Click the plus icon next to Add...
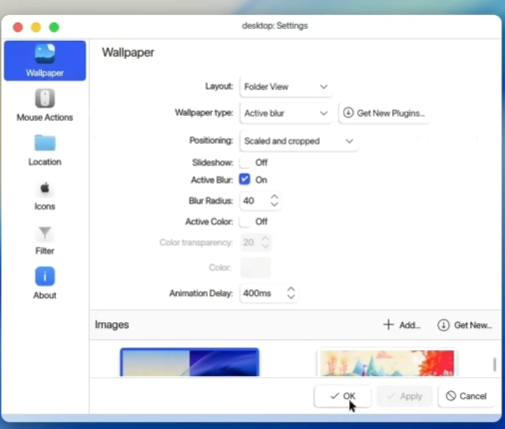 (x=388, y=324)
